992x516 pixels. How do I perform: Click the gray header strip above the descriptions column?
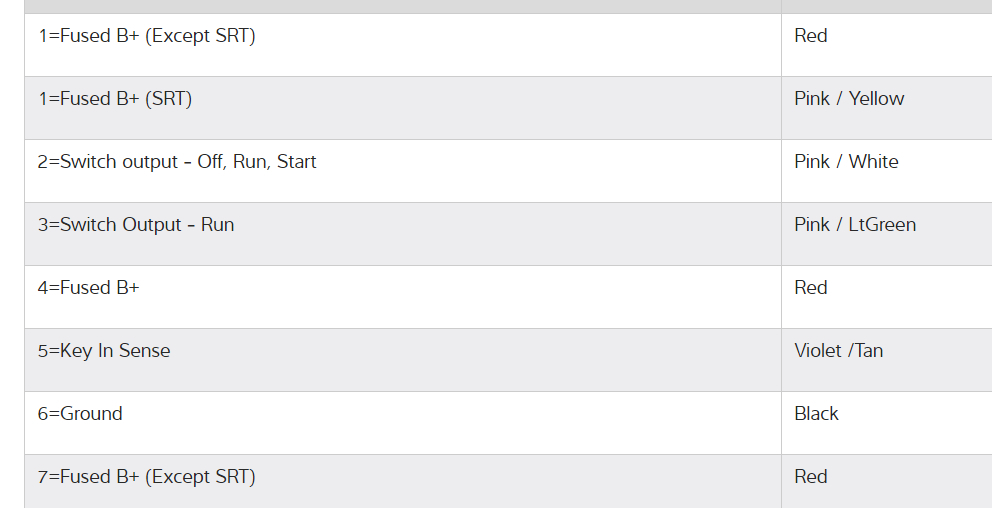(400, 6)
